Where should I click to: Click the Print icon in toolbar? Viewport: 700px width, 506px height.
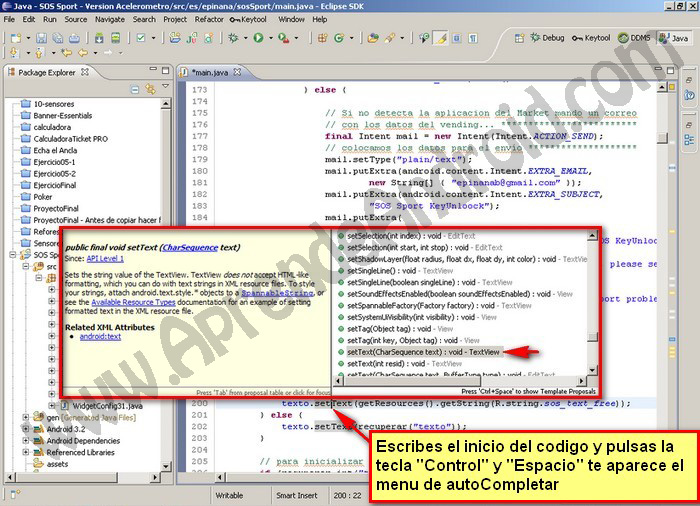tap(74, 38)
